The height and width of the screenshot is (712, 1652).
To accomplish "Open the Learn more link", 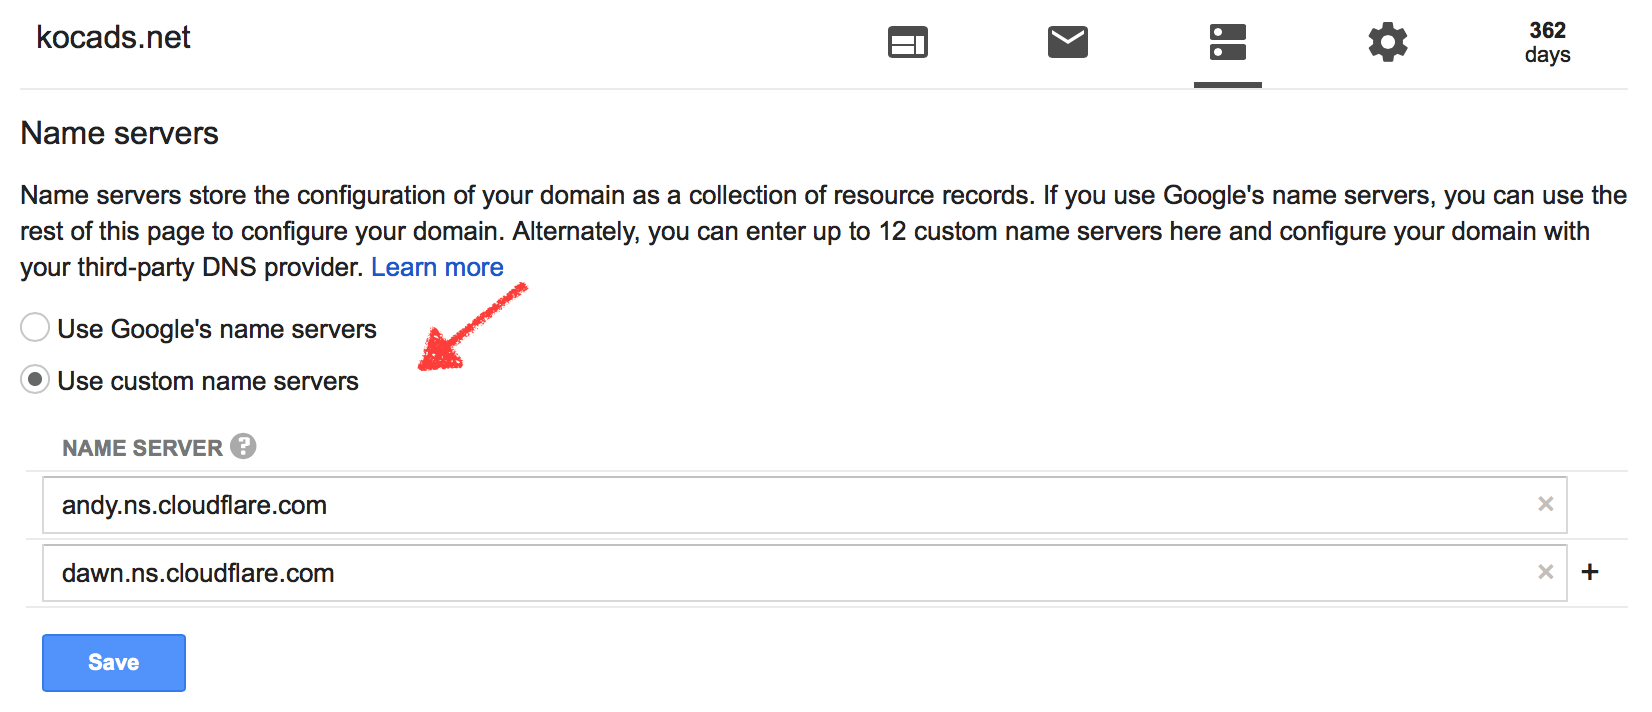I will point(437,267).
